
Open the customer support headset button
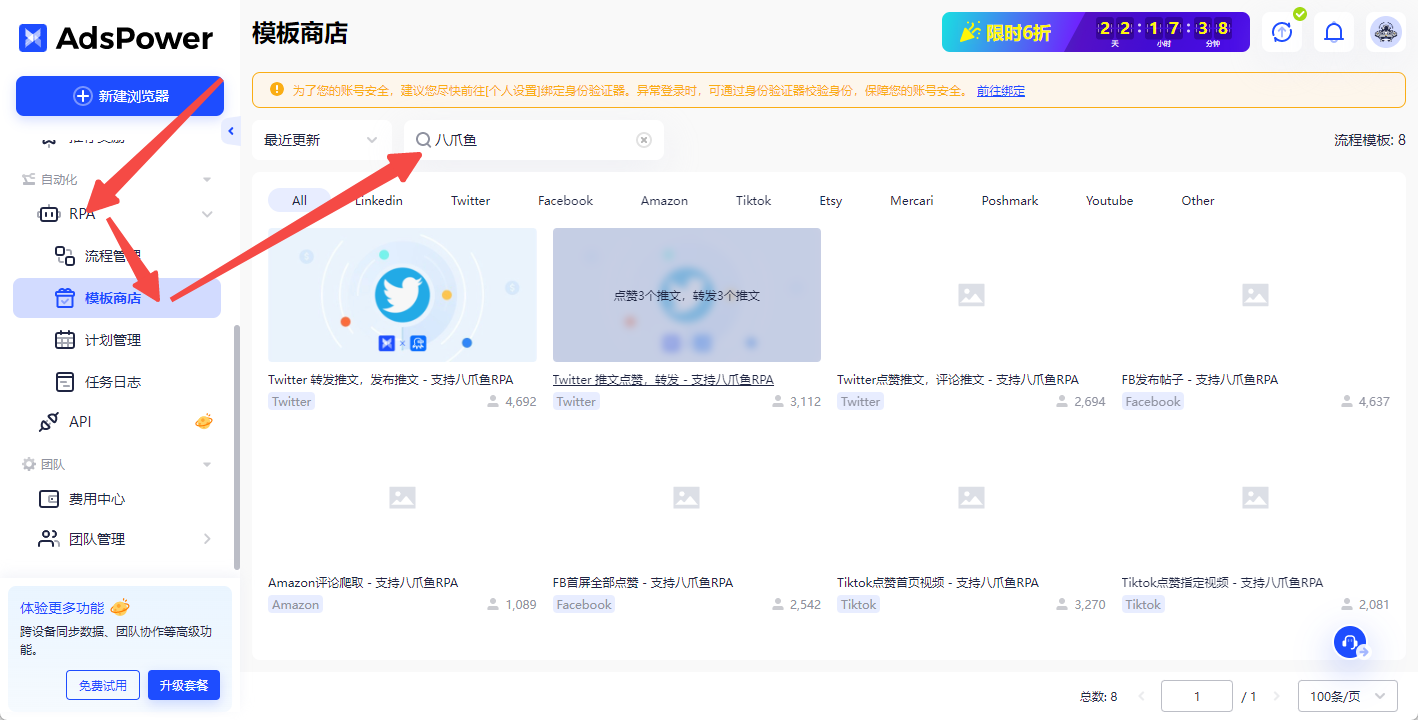tap(1350, 641)
